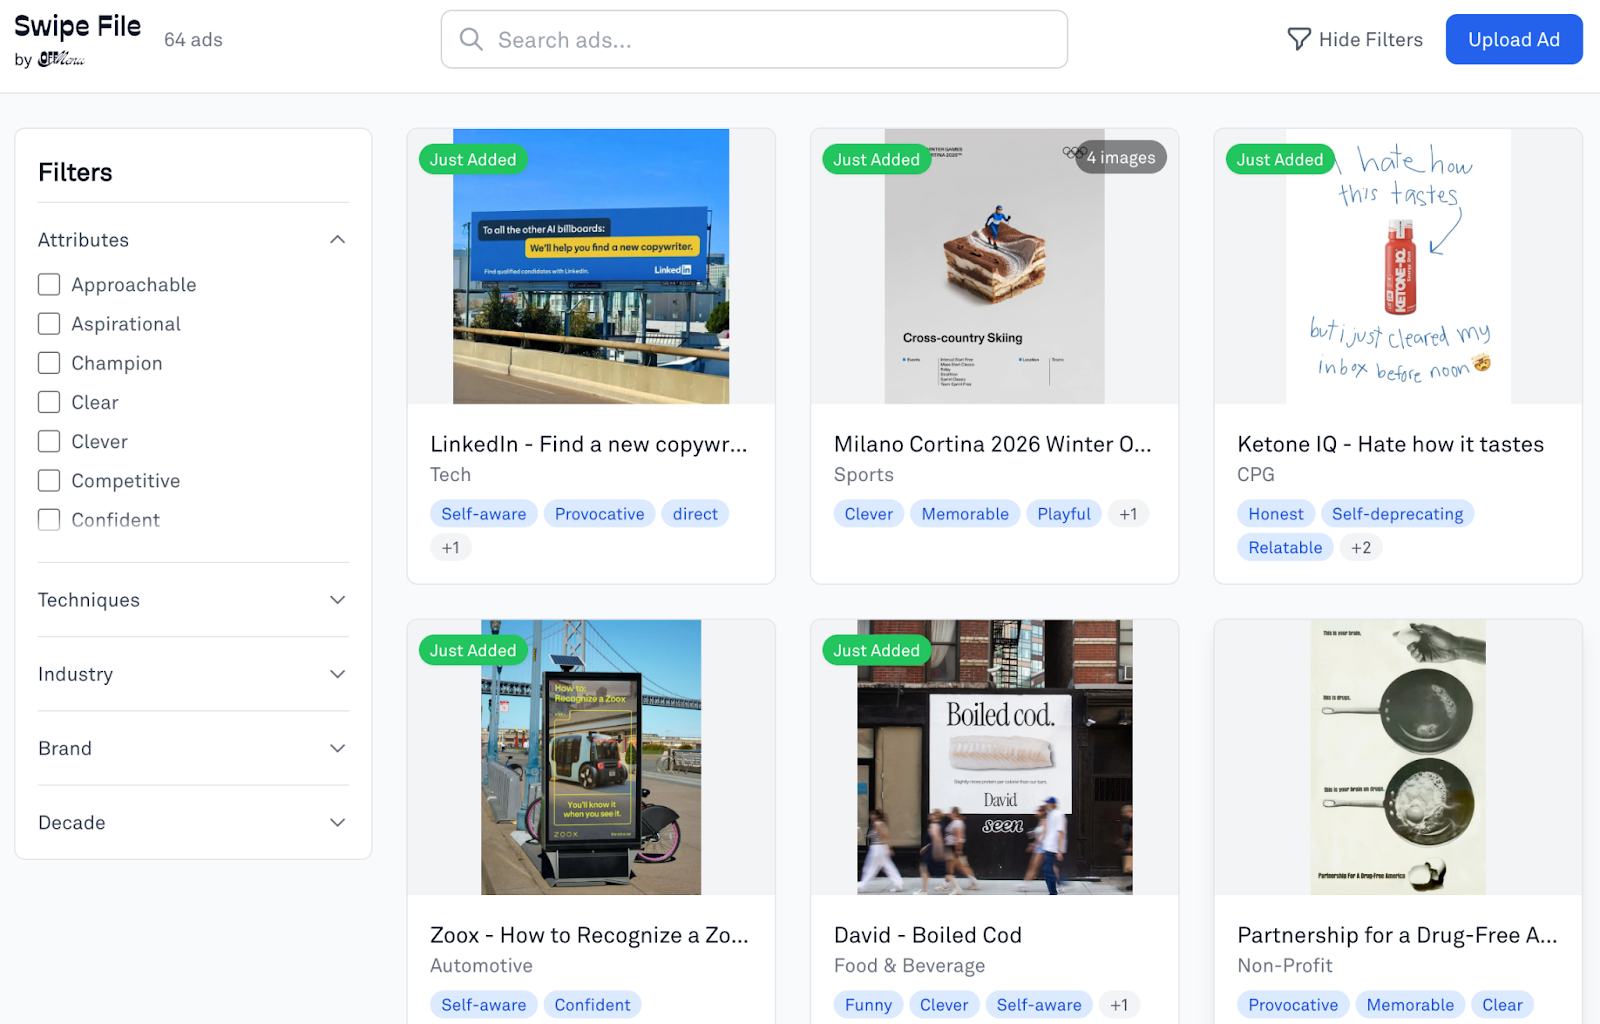
Task: Click Self-aware tag on LinkedIn card
Action: 484,514
